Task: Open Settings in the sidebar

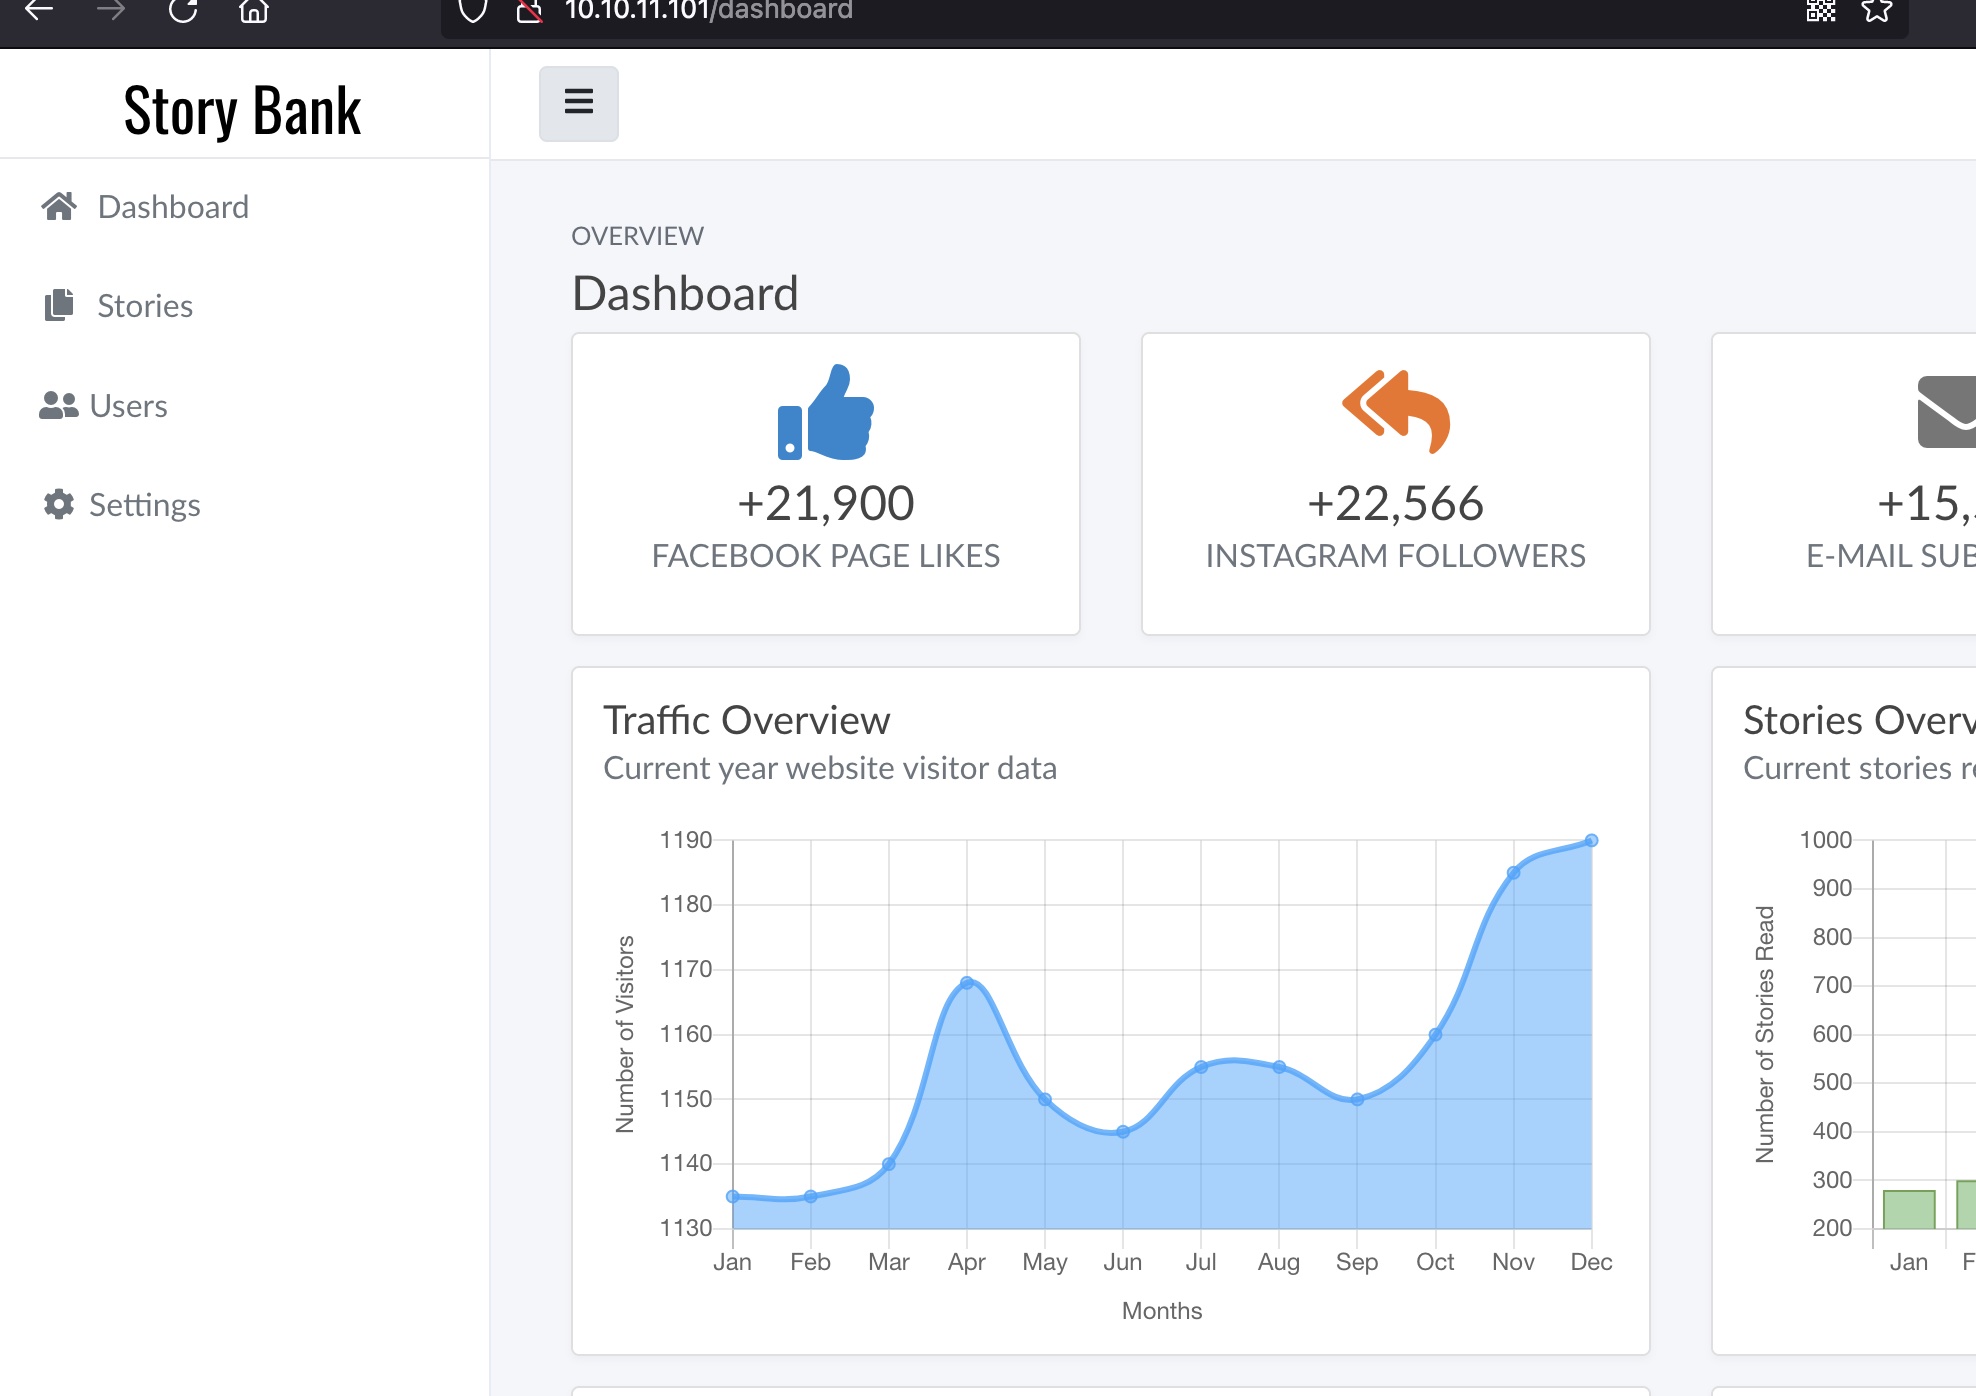Action: pos(144,505)
